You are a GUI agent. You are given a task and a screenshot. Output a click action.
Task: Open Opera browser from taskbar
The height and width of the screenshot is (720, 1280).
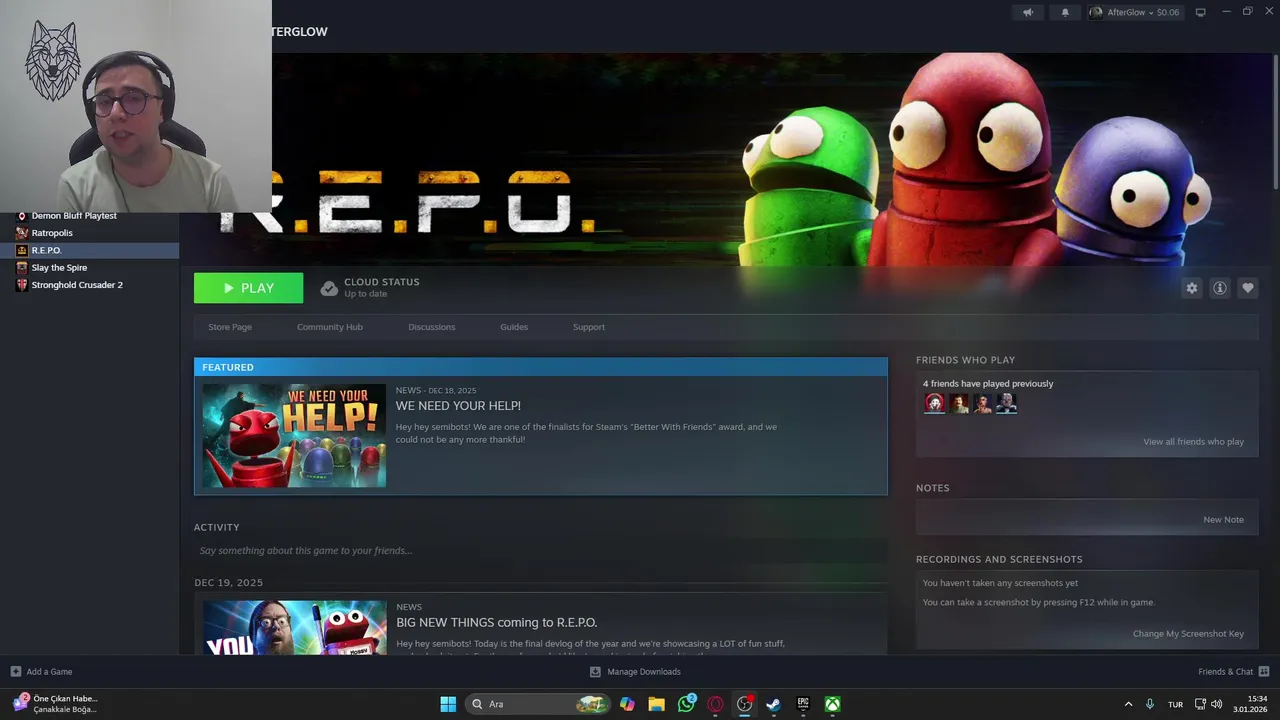click(x=715, y=704)
